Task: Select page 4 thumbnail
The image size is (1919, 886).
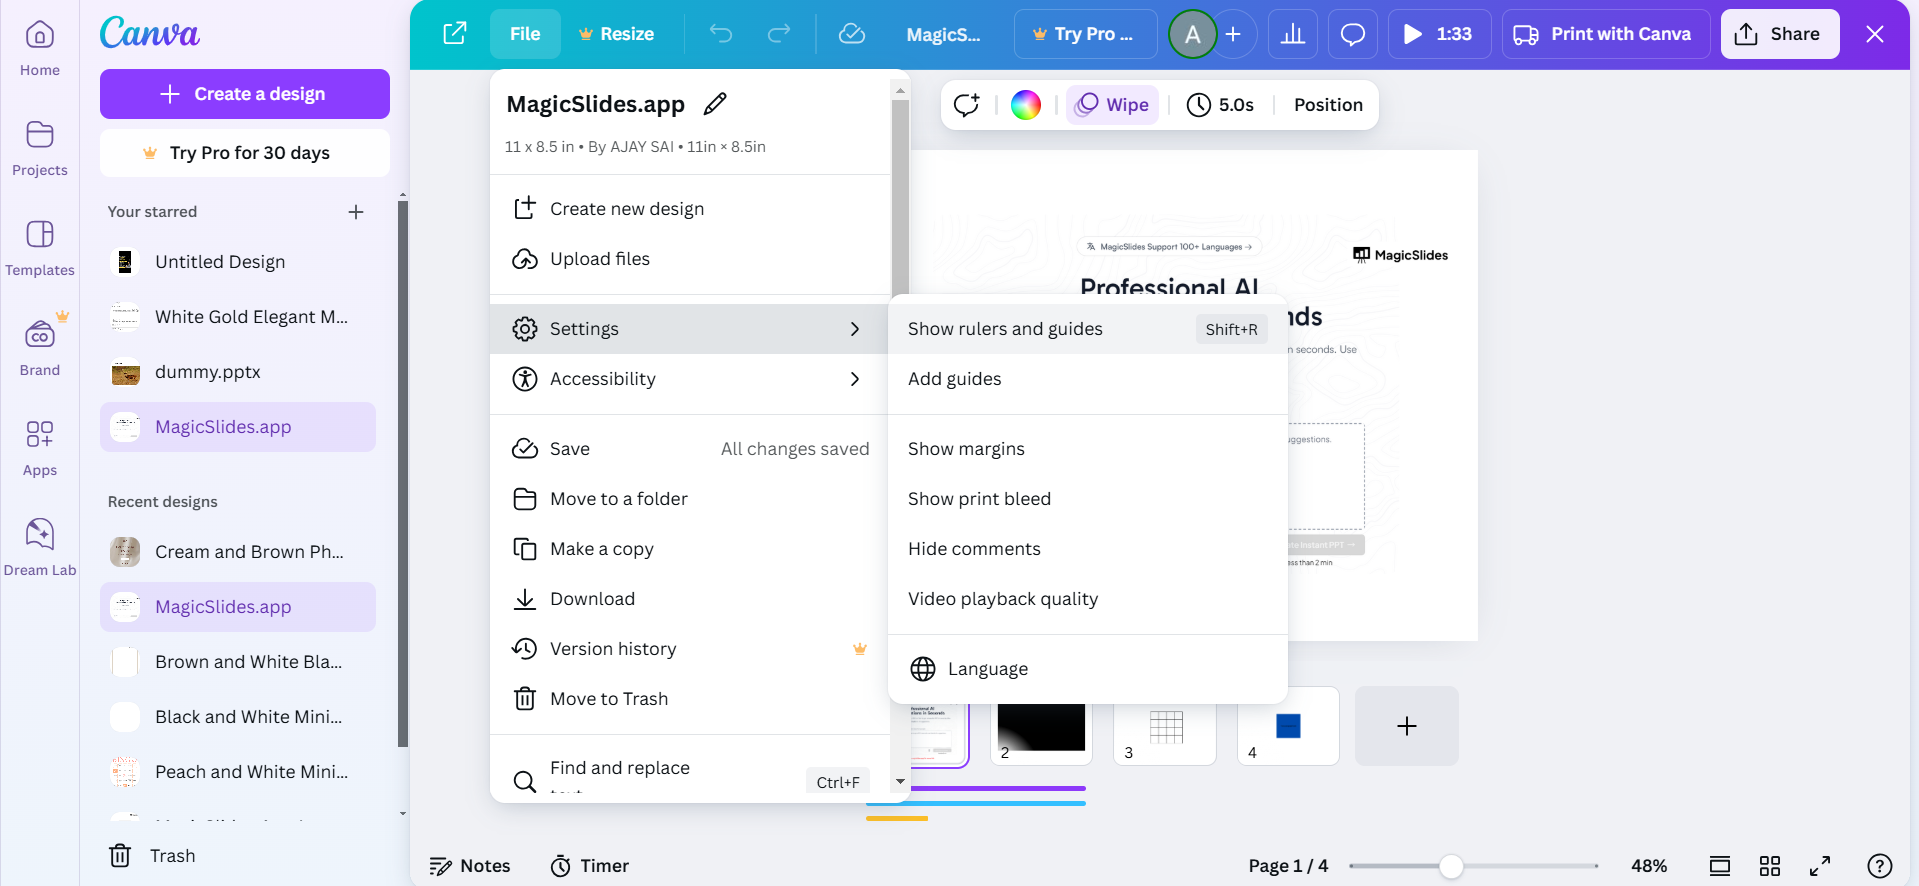Action: (1288, 726)
